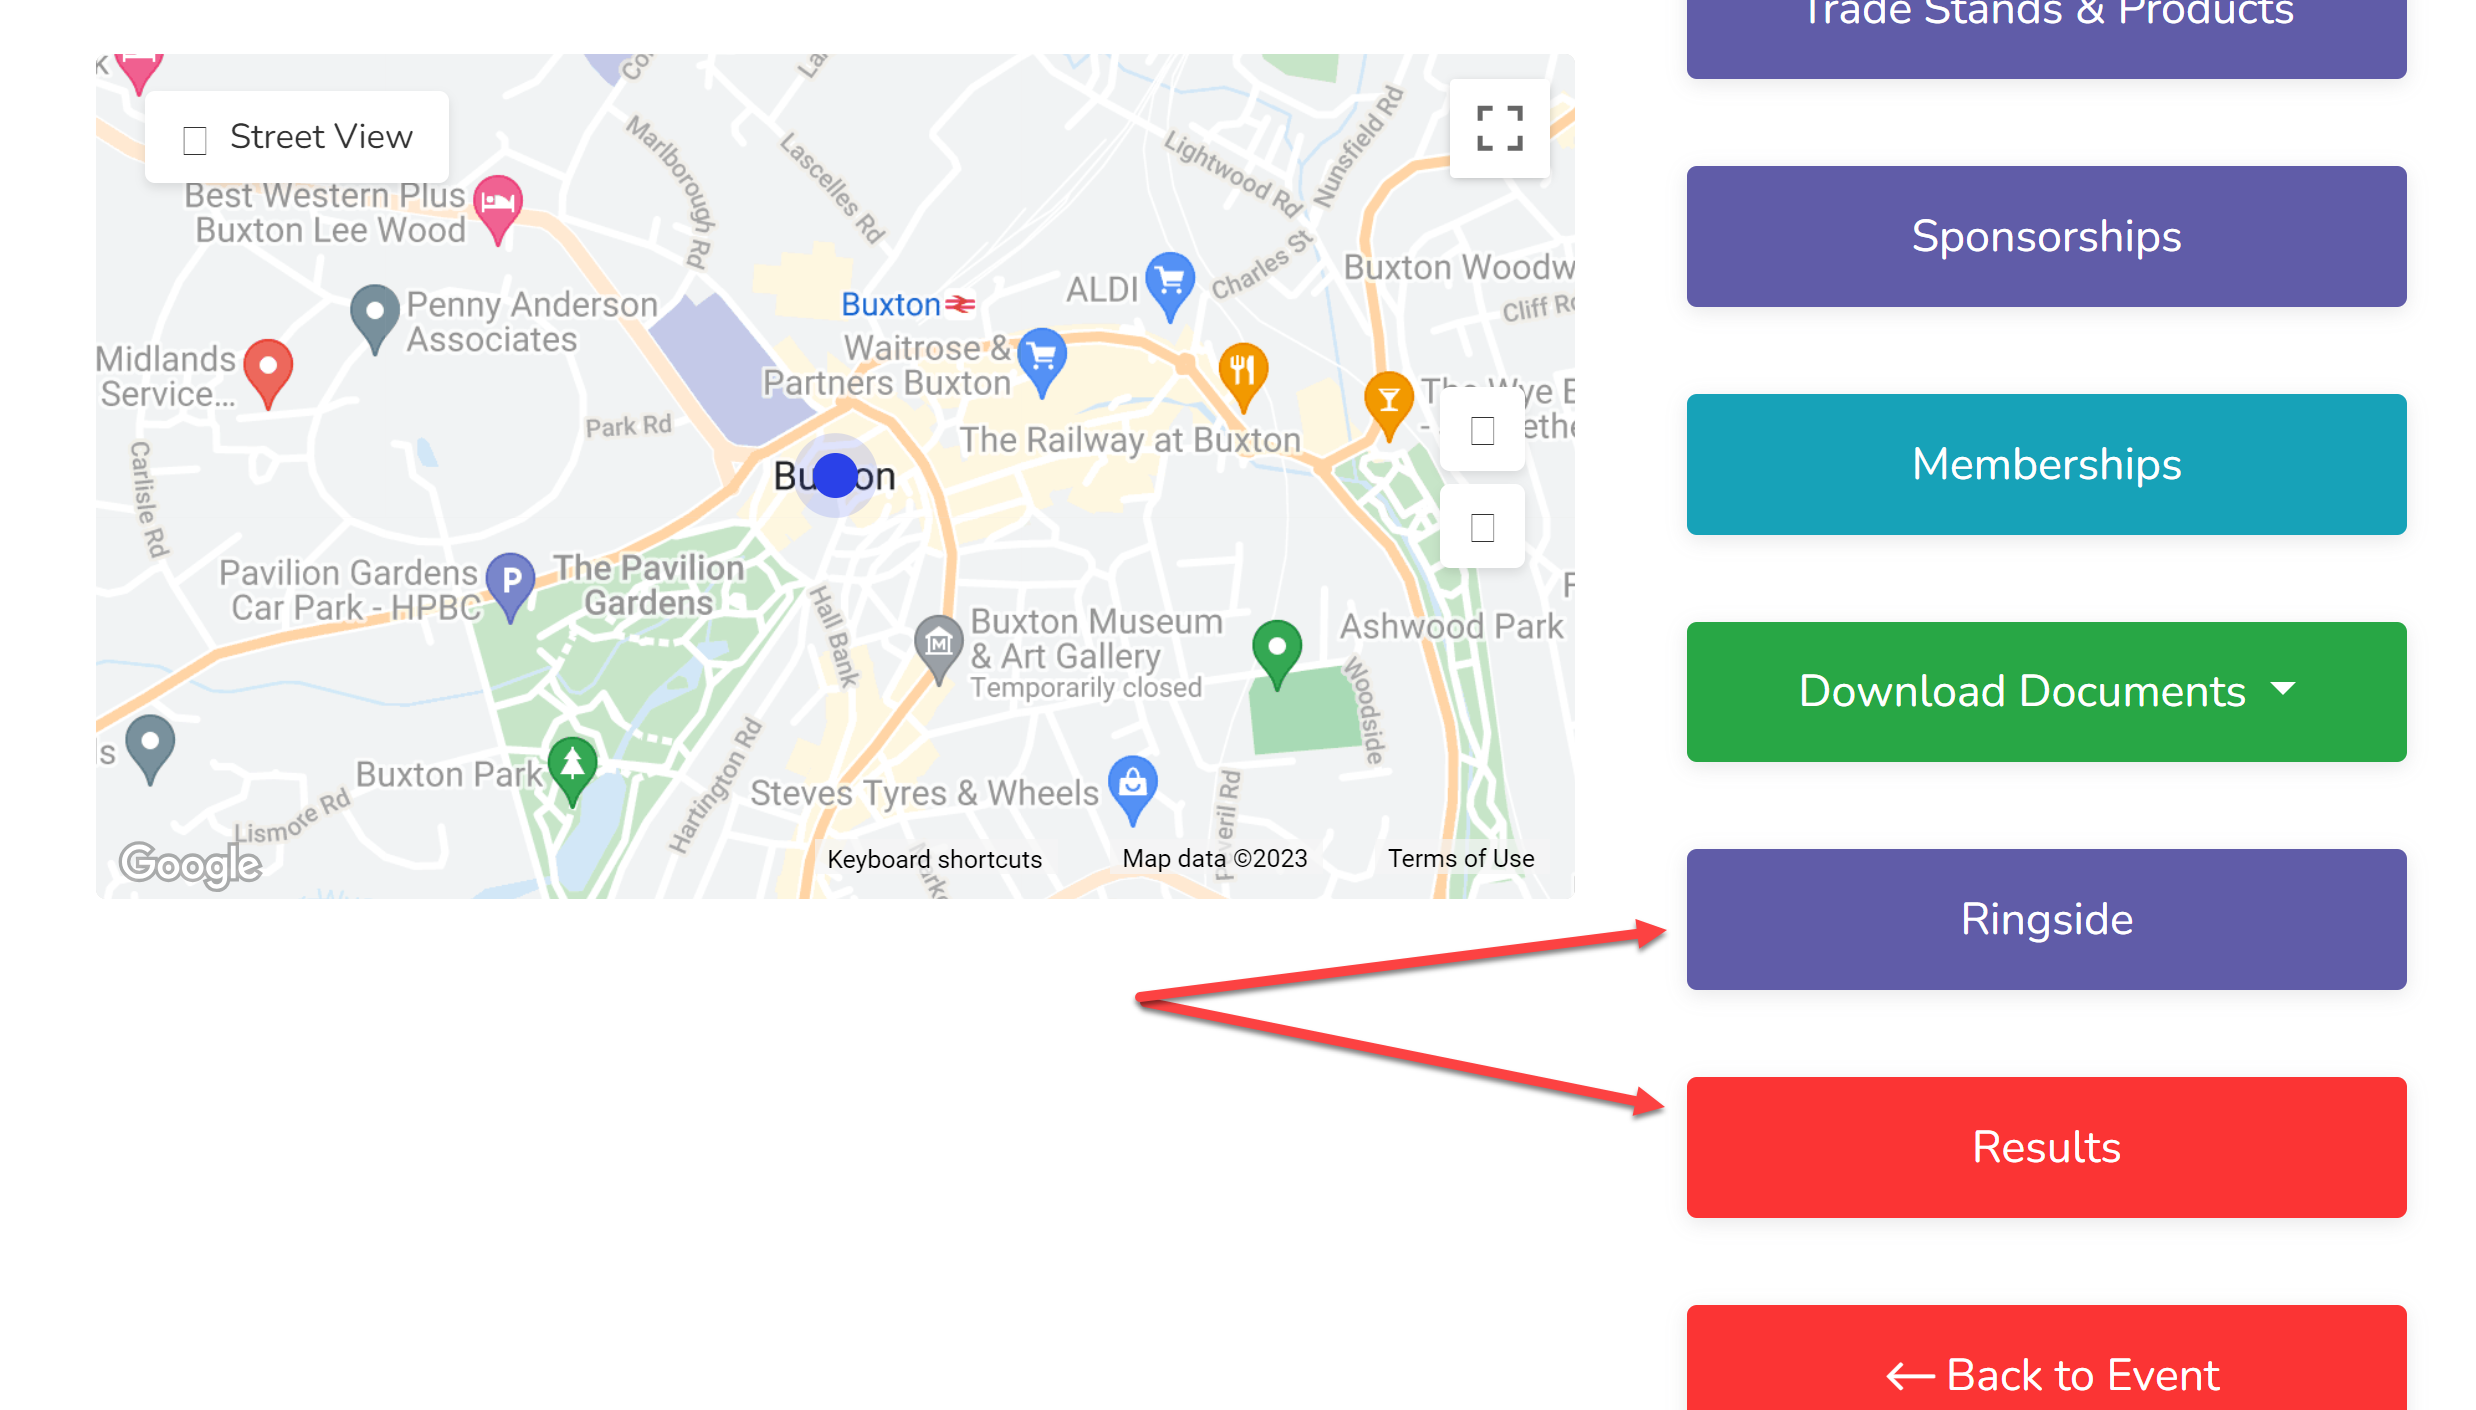The image size is (2476, 1410).
Task: Enable the Street View checkbox
Action: pyautogui.click(x=195, y=139)
